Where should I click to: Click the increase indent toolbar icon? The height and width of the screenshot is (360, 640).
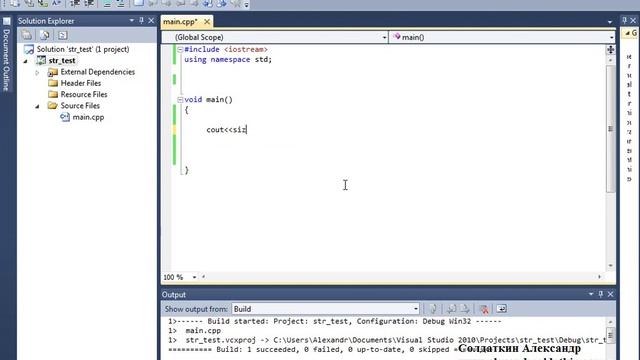point(89,4)
